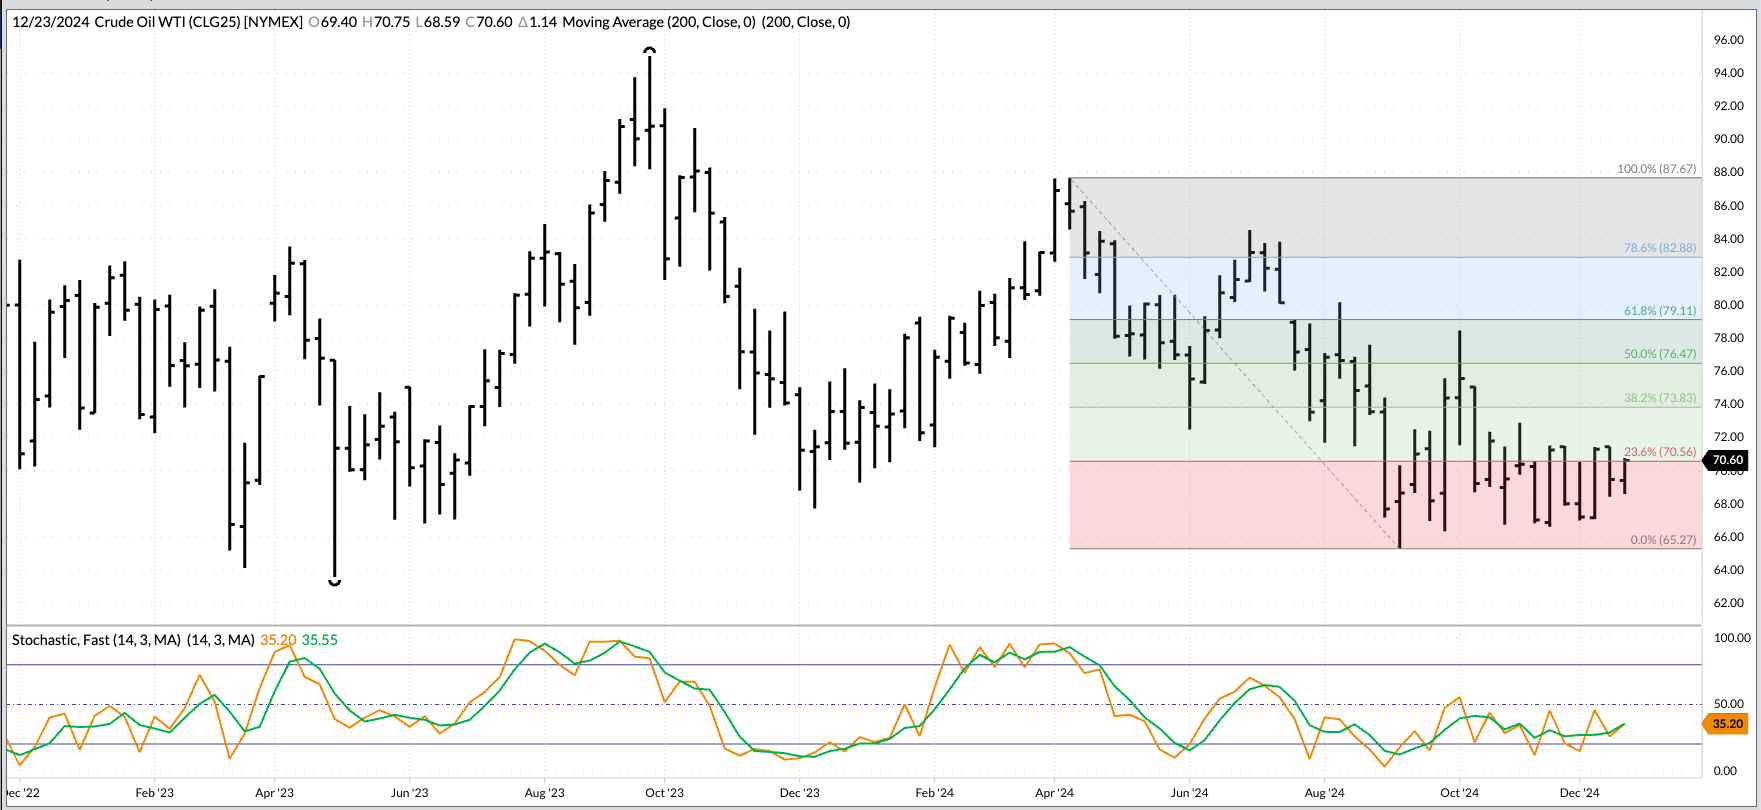This screenshot has height=810, width=1761.
Task: Click the high marker above the Sep 2023 peak
Action: (x=650, y=49)
